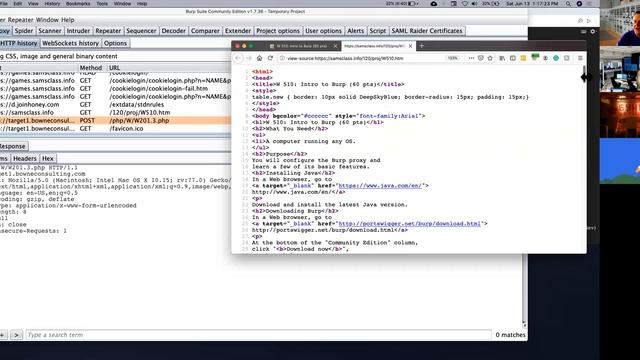
Task: Open the macOS History menu
Action: [x=52, y=4]
